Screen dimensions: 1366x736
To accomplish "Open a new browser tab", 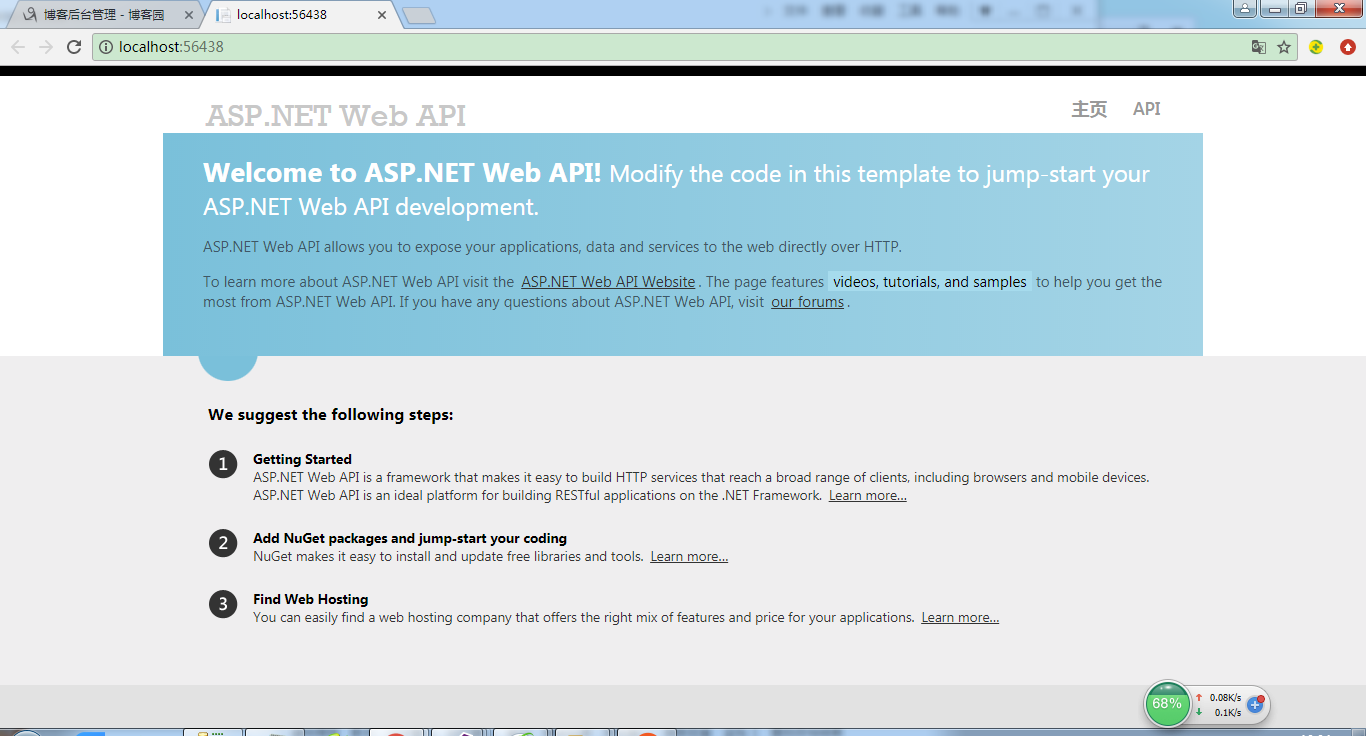I will (418, 15).
